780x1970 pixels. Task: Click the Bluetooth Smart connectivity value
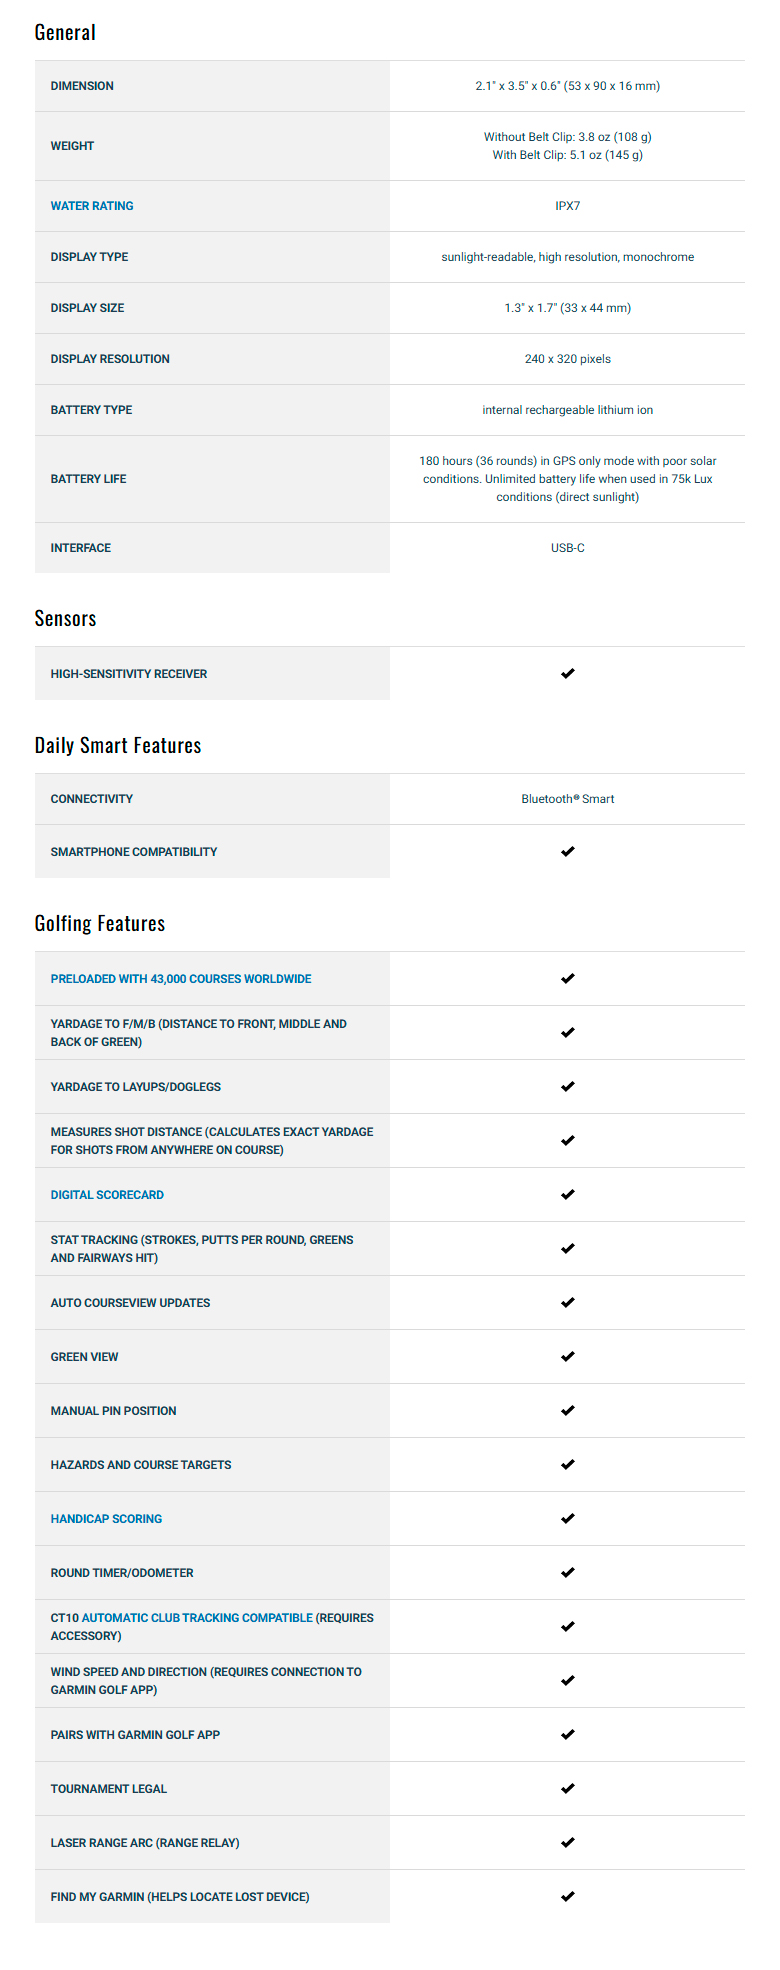pyautogui.click(x=567, y=799)
